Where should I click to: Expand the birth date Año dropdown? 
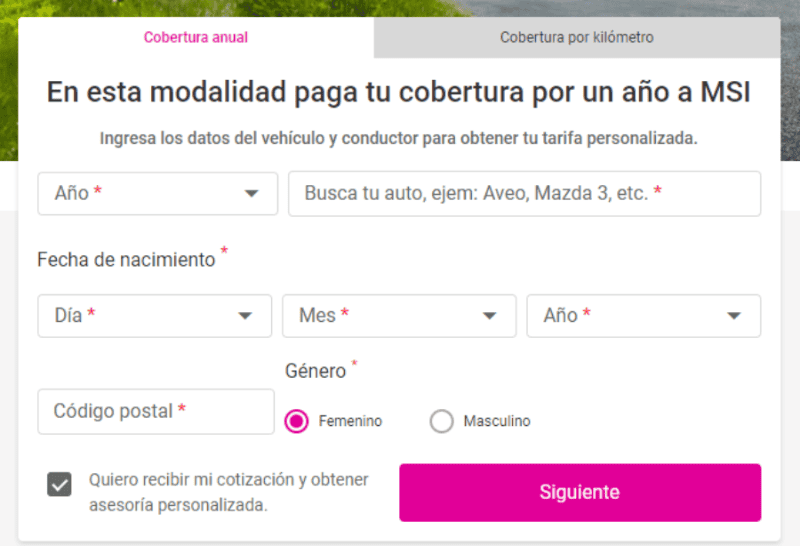pos(643,315)
